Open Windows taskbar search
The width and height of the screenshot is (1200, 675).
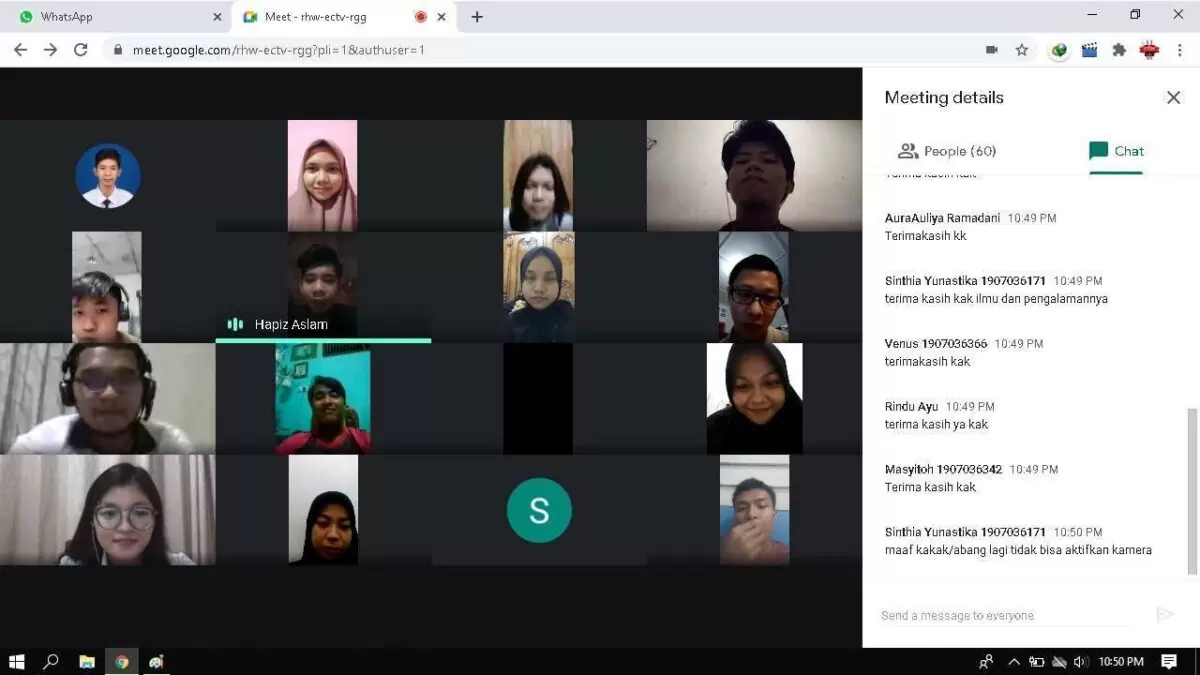click(x=51, y=661)
